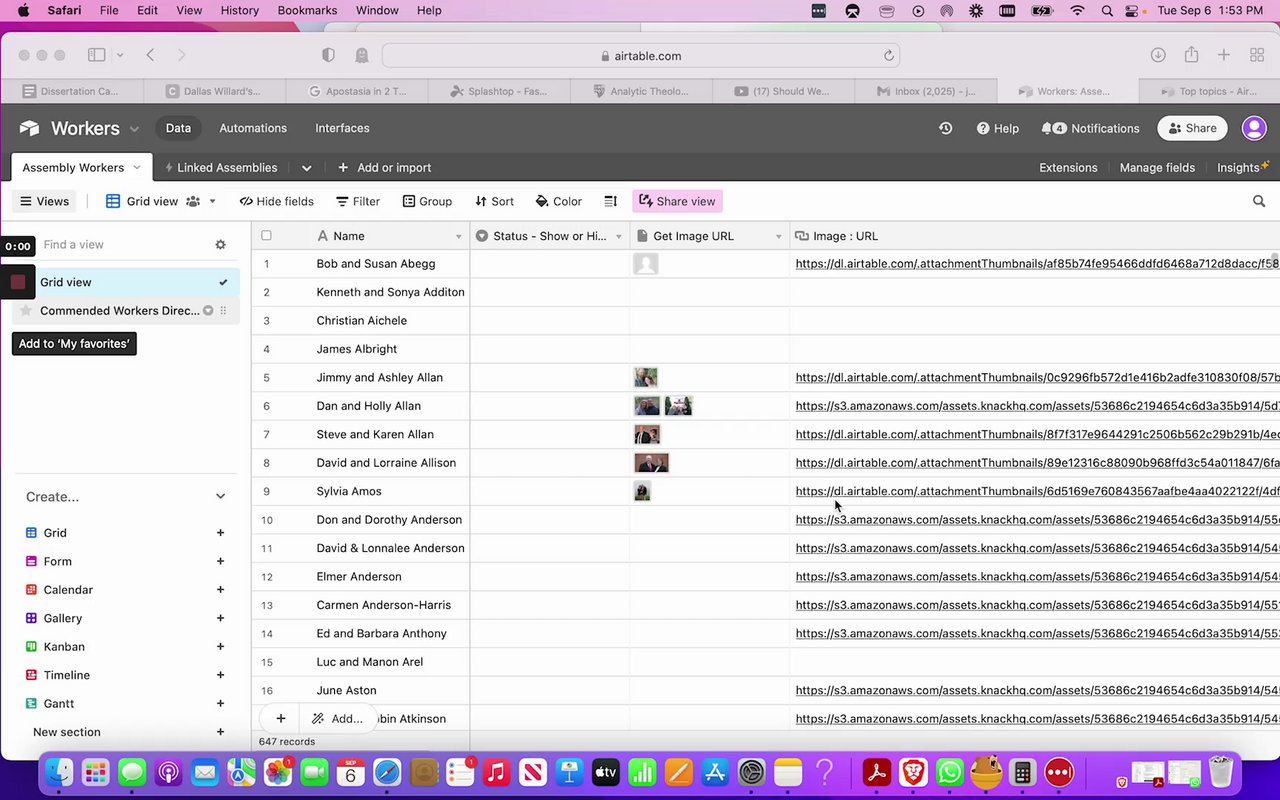Open David and Lorraine Allison image thumbnail
The width and height of the screenshot is (1280, 800).
651,463
